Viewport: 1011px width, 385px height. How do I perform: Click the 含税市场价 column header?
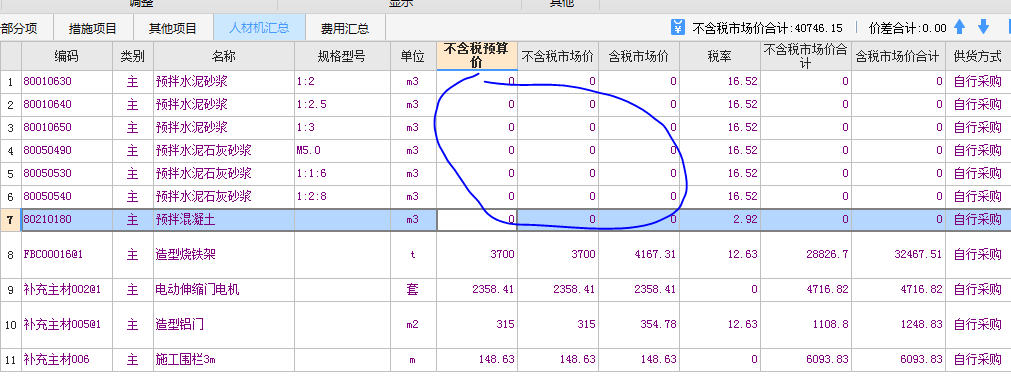(x=639, y=56)
